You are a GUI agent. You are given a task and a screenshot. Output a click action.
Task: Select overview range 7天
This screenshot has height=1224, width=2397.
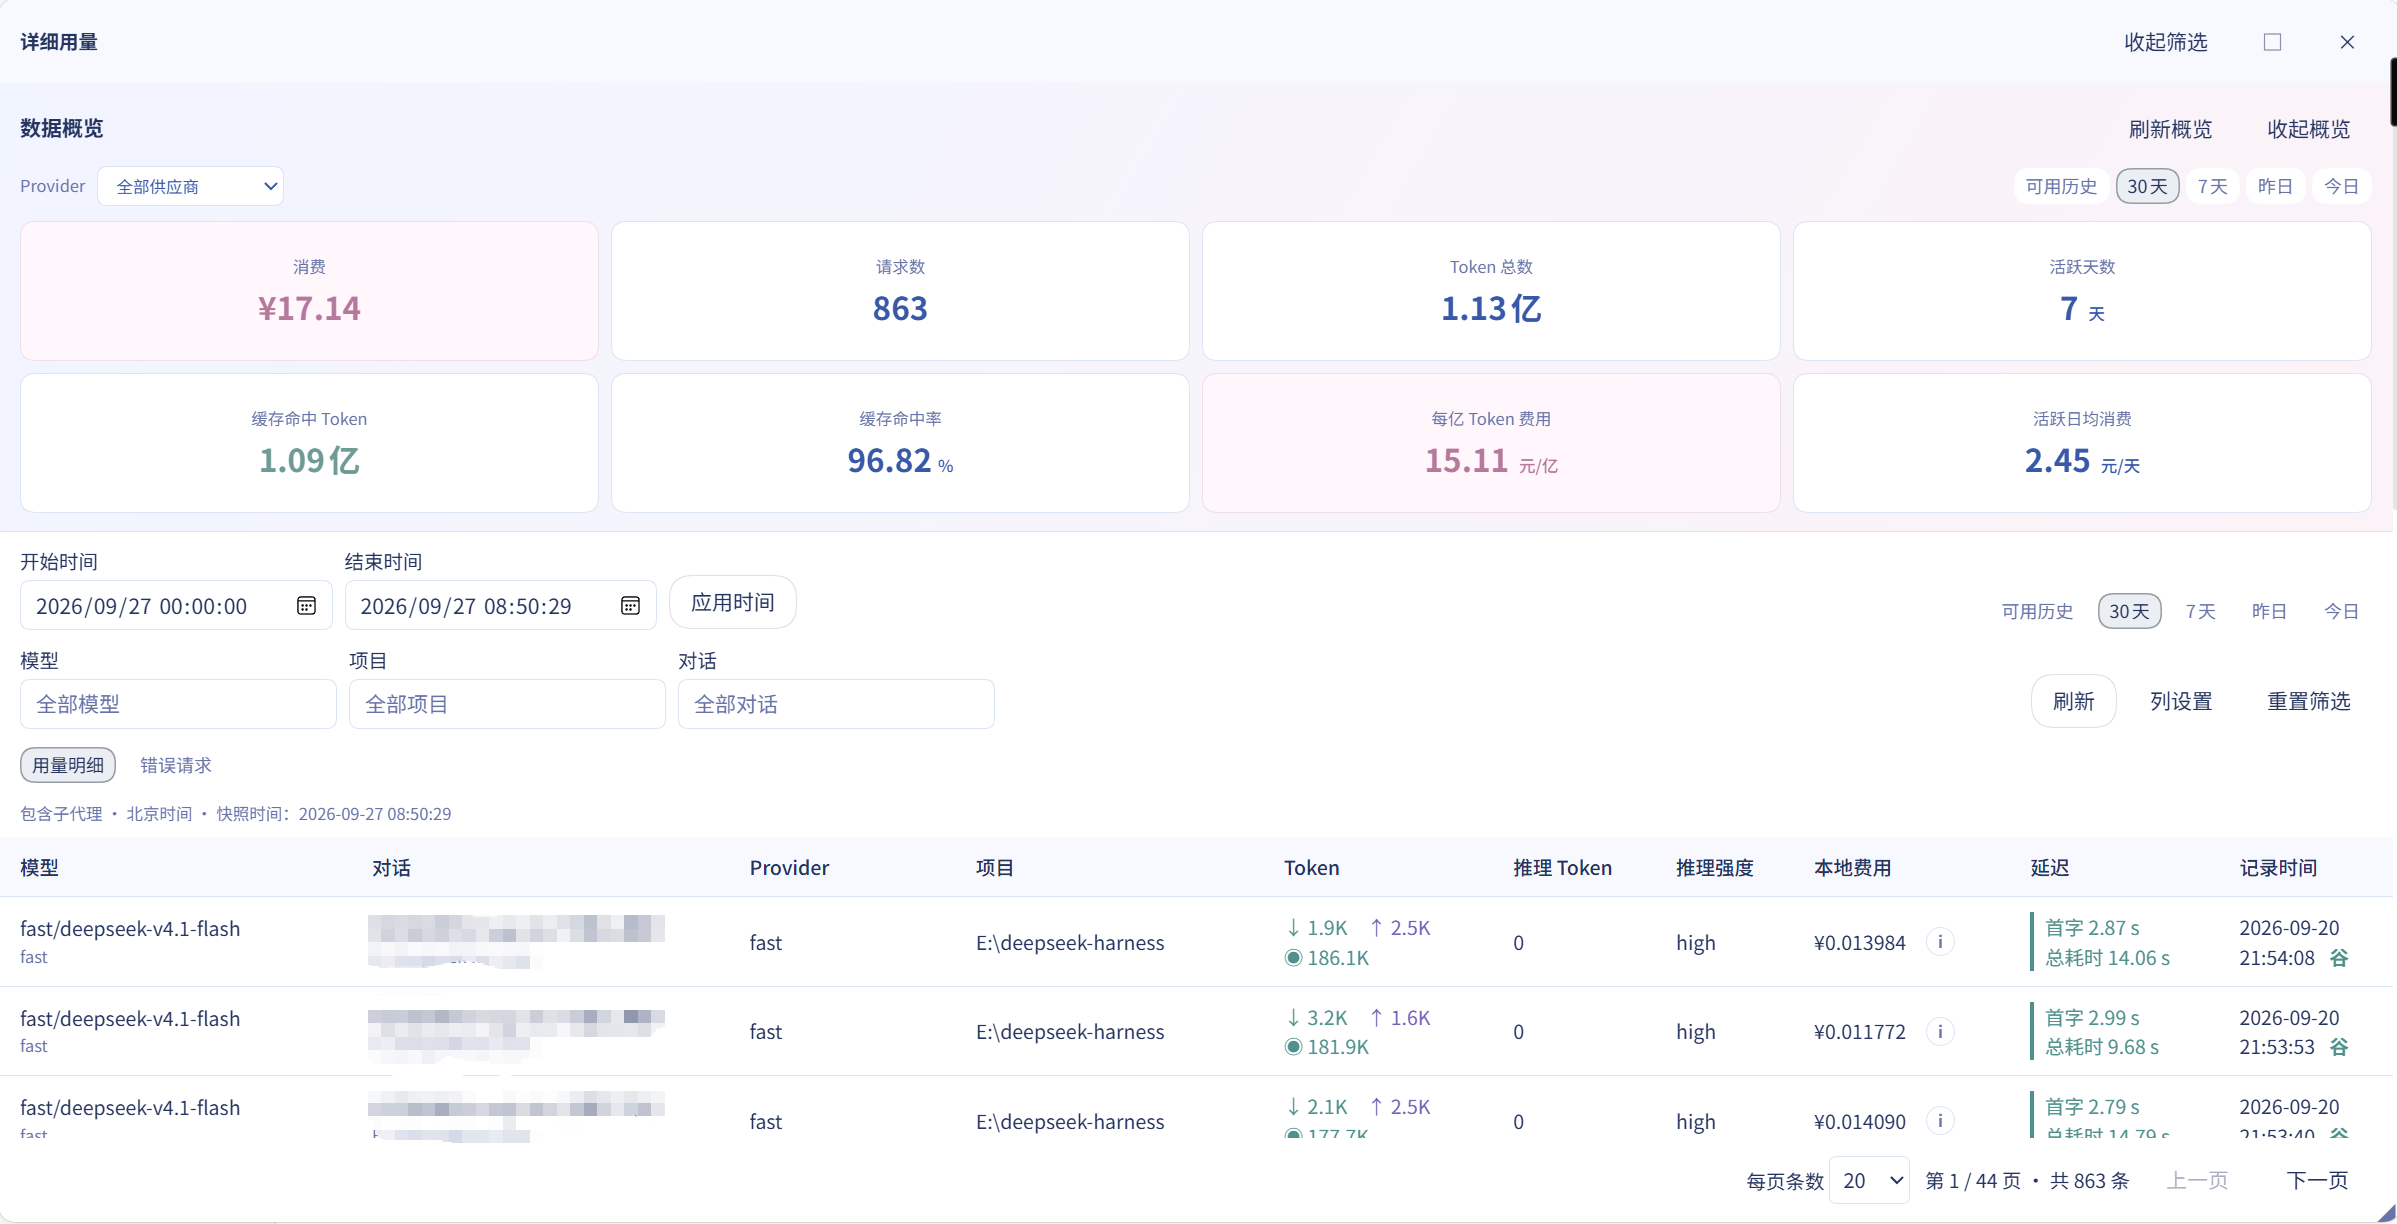point(2213,186)
